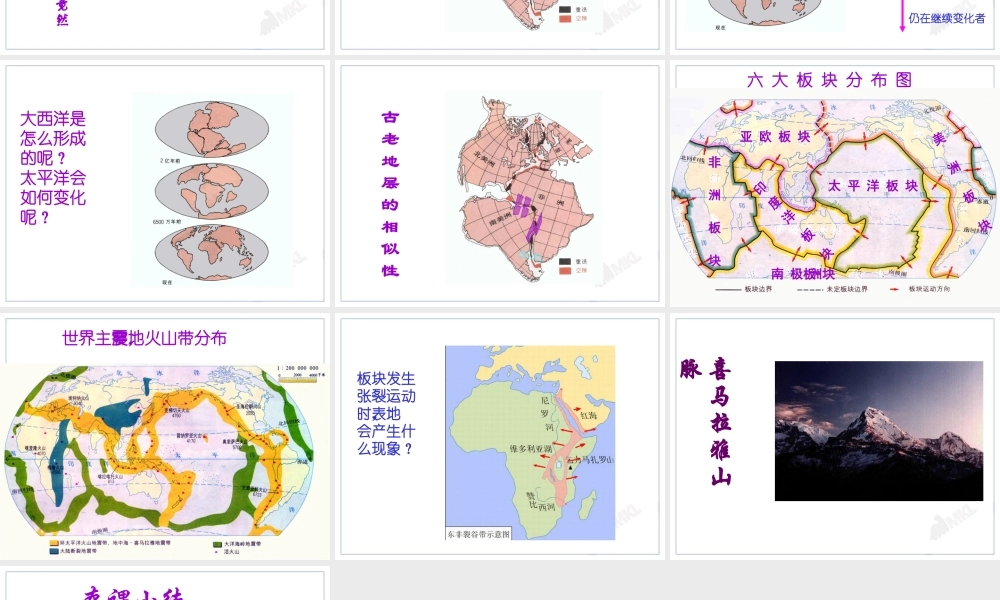The width and height of the screenshot is (1000, 600).
Task: Click the 板块运动方向 red arrow legend
Action: (920, 289)
